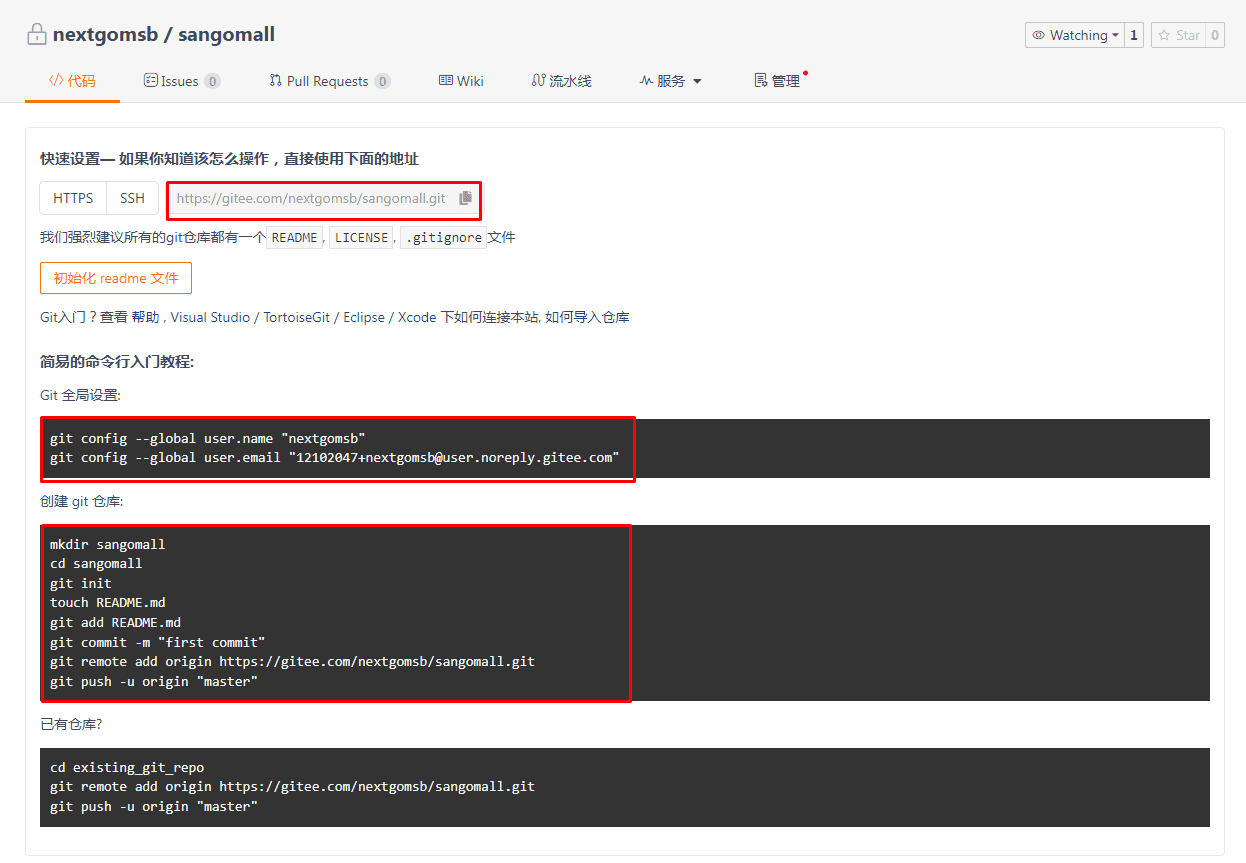Screen dimensions: 1246x863
Task: Open the TortoiseGit link
Action: (x=298, y=317)
